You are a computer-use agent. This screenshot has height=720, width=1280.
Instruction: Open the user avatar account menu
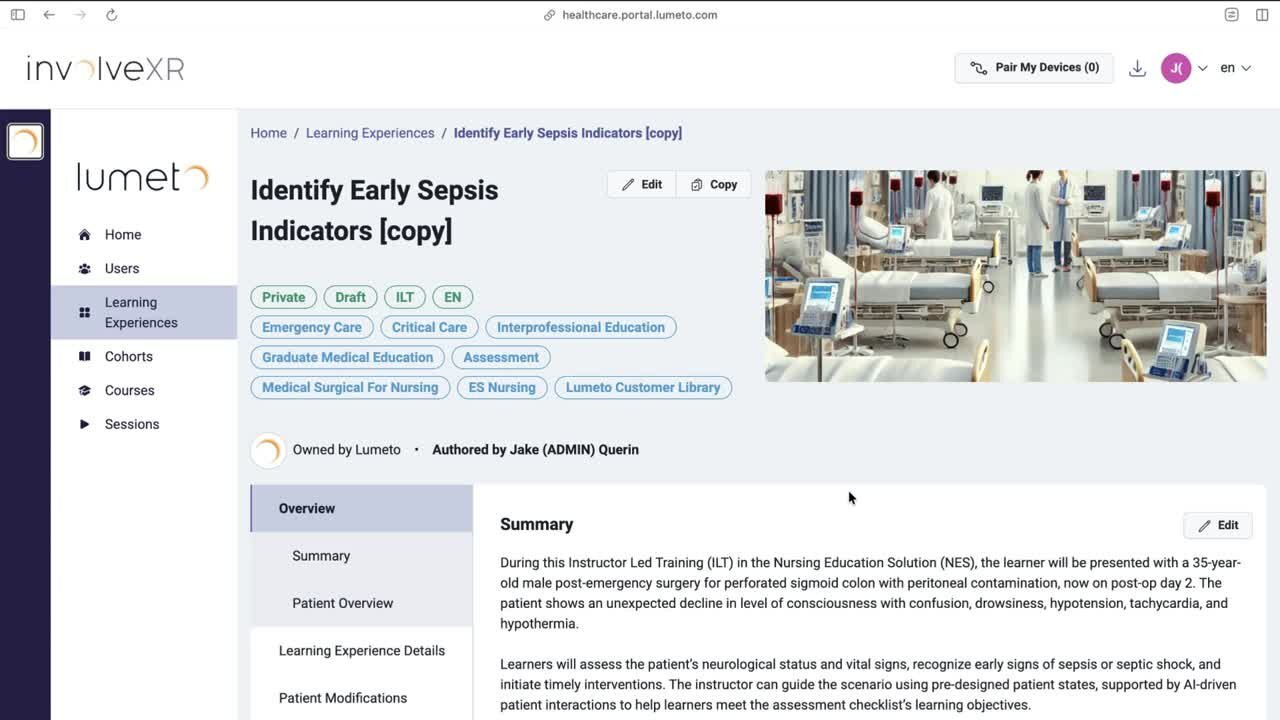(x=1176, y=68)
